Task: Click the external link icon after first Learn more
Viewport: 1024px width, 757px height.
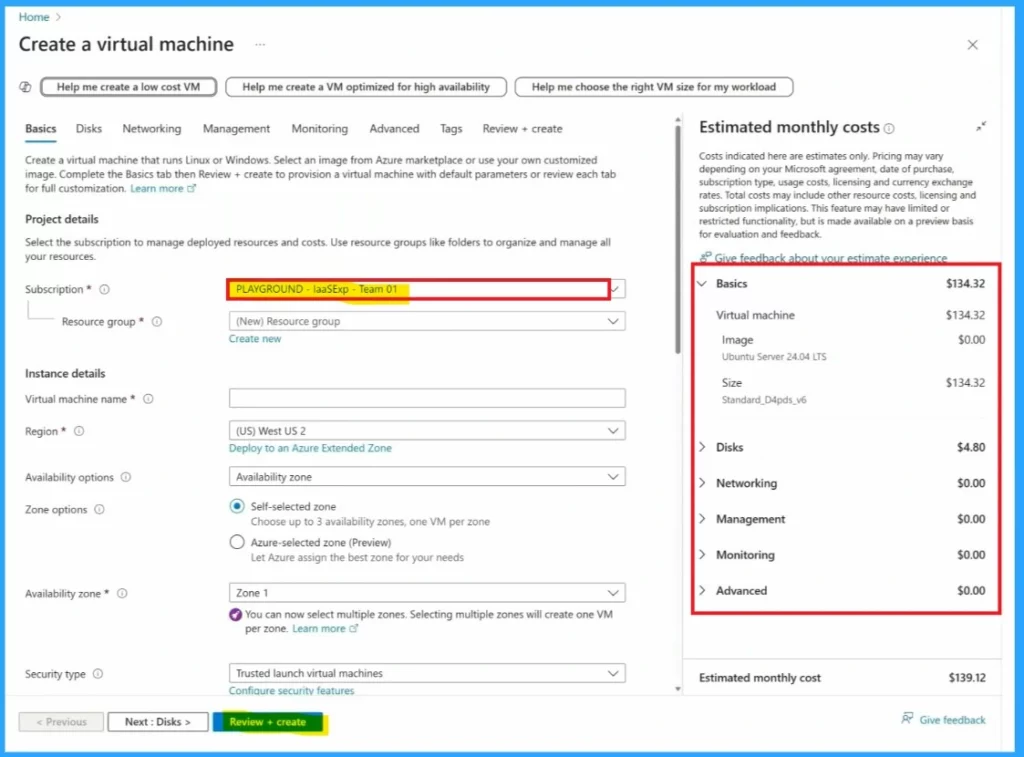Action: pyautogui.click(x=191, y=188)
